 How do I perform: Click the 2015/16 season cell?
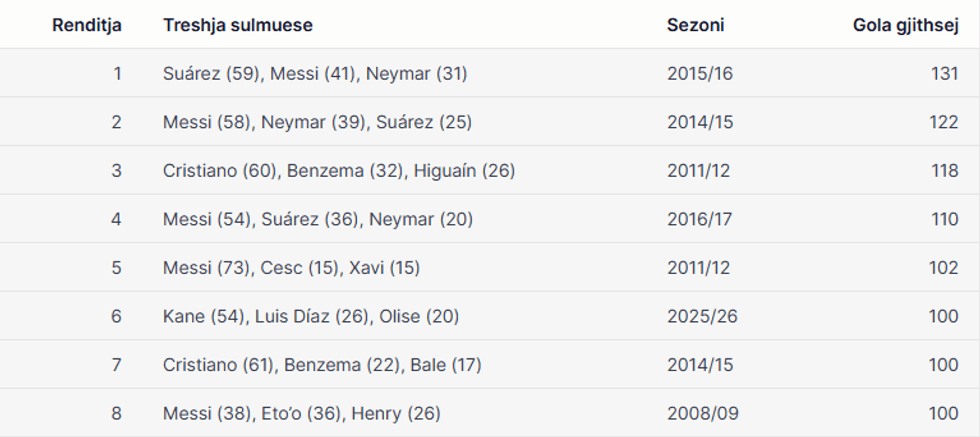coord(700,73)
